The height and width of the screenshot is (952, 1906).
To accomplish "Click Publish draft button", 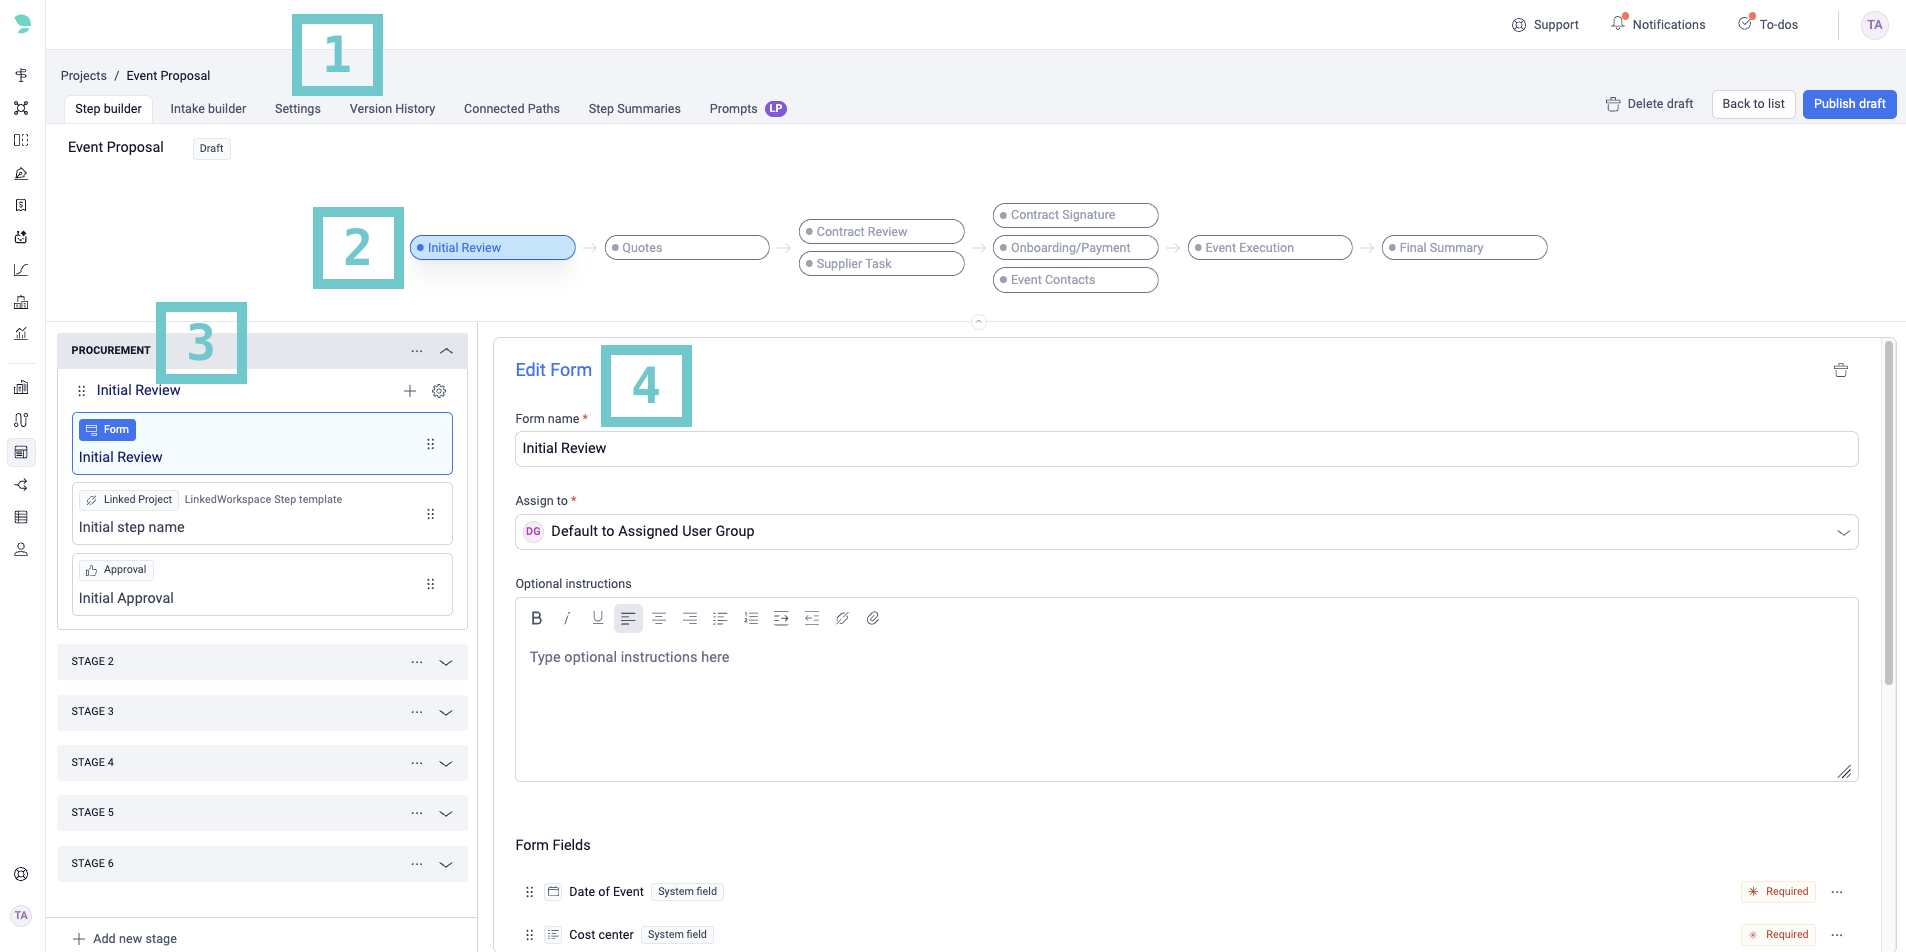I will [1849, 104].
